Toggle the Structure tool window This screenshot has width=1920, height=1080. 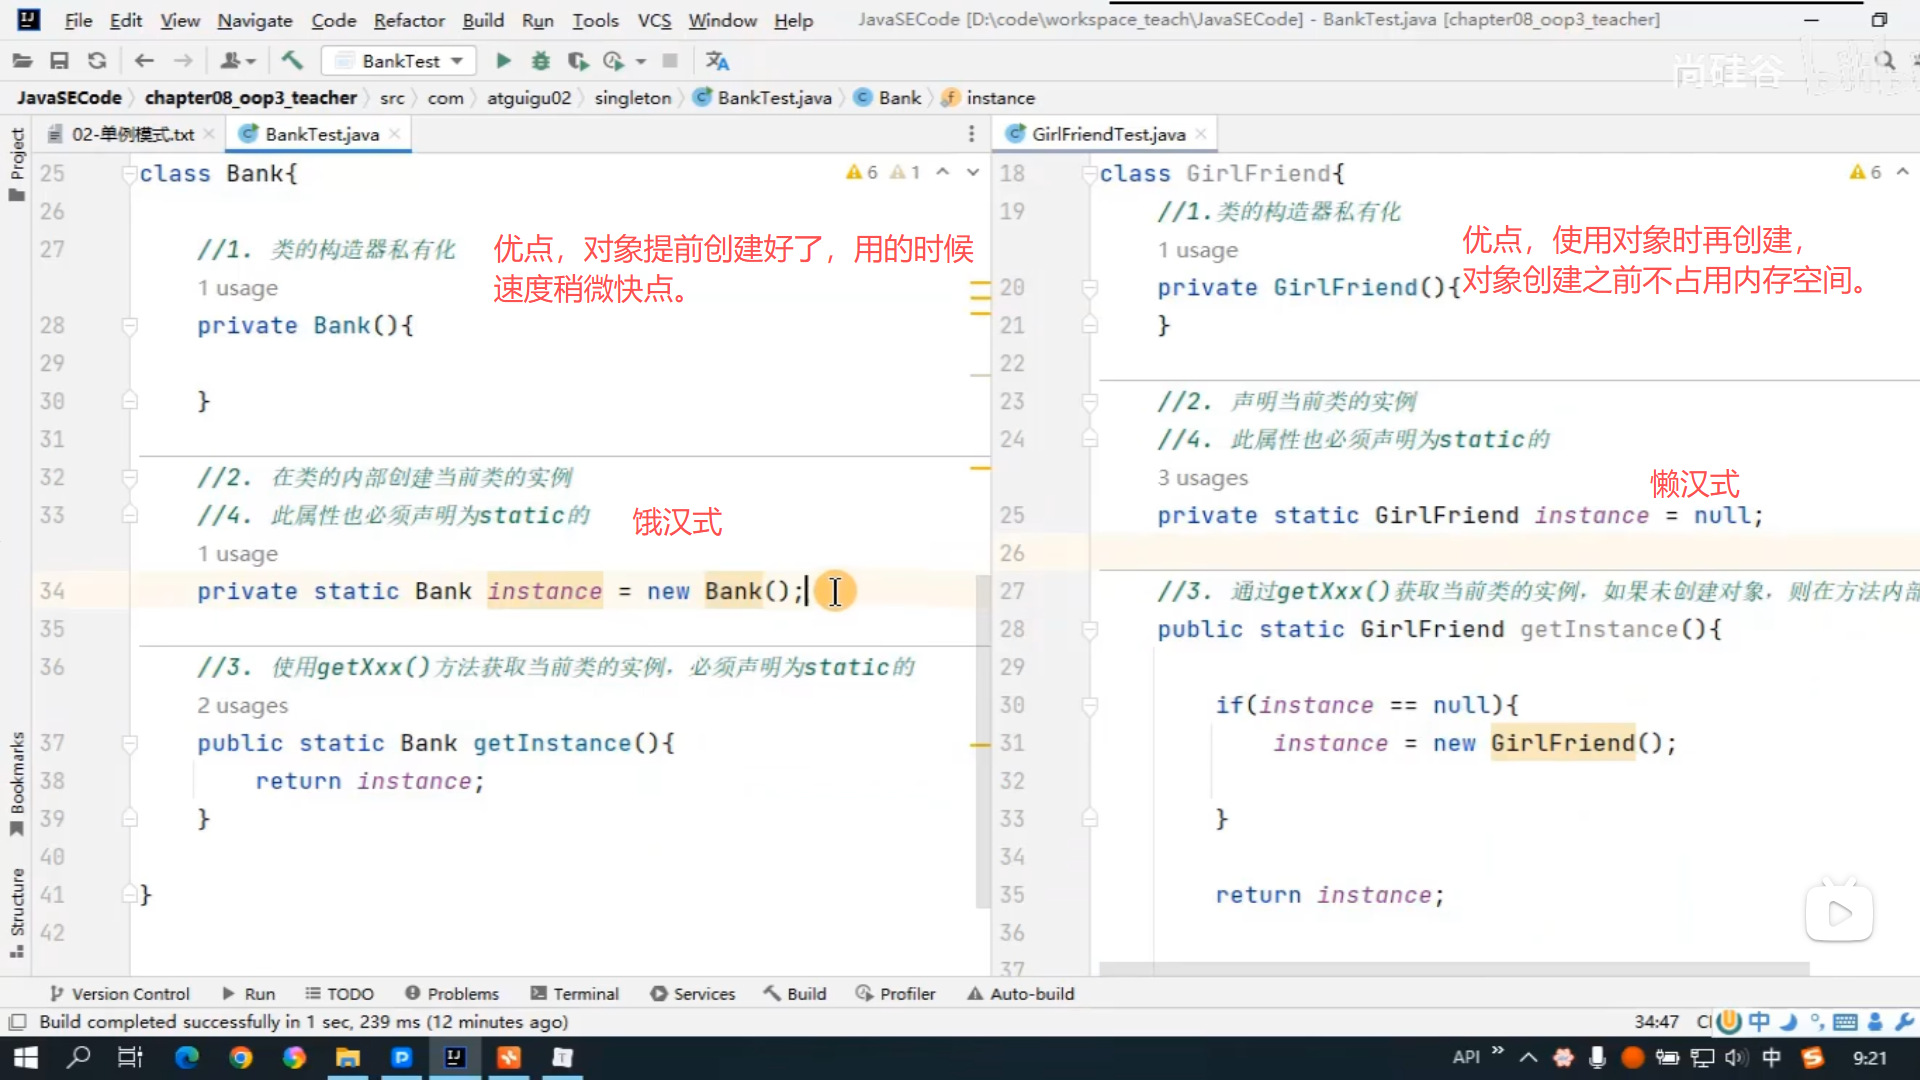pyautogui.click(x=17, y=911)
